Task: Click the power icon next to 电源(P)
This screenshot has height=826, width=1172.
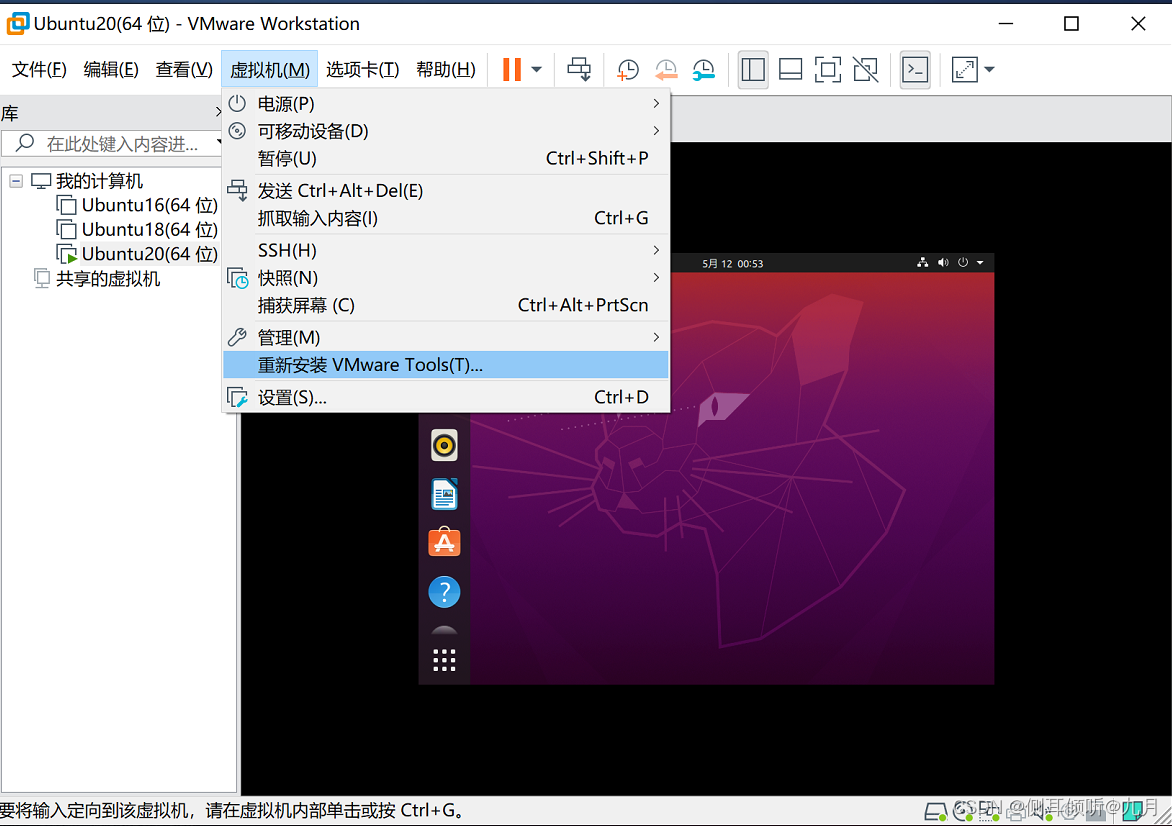Action: pos(237,103)
